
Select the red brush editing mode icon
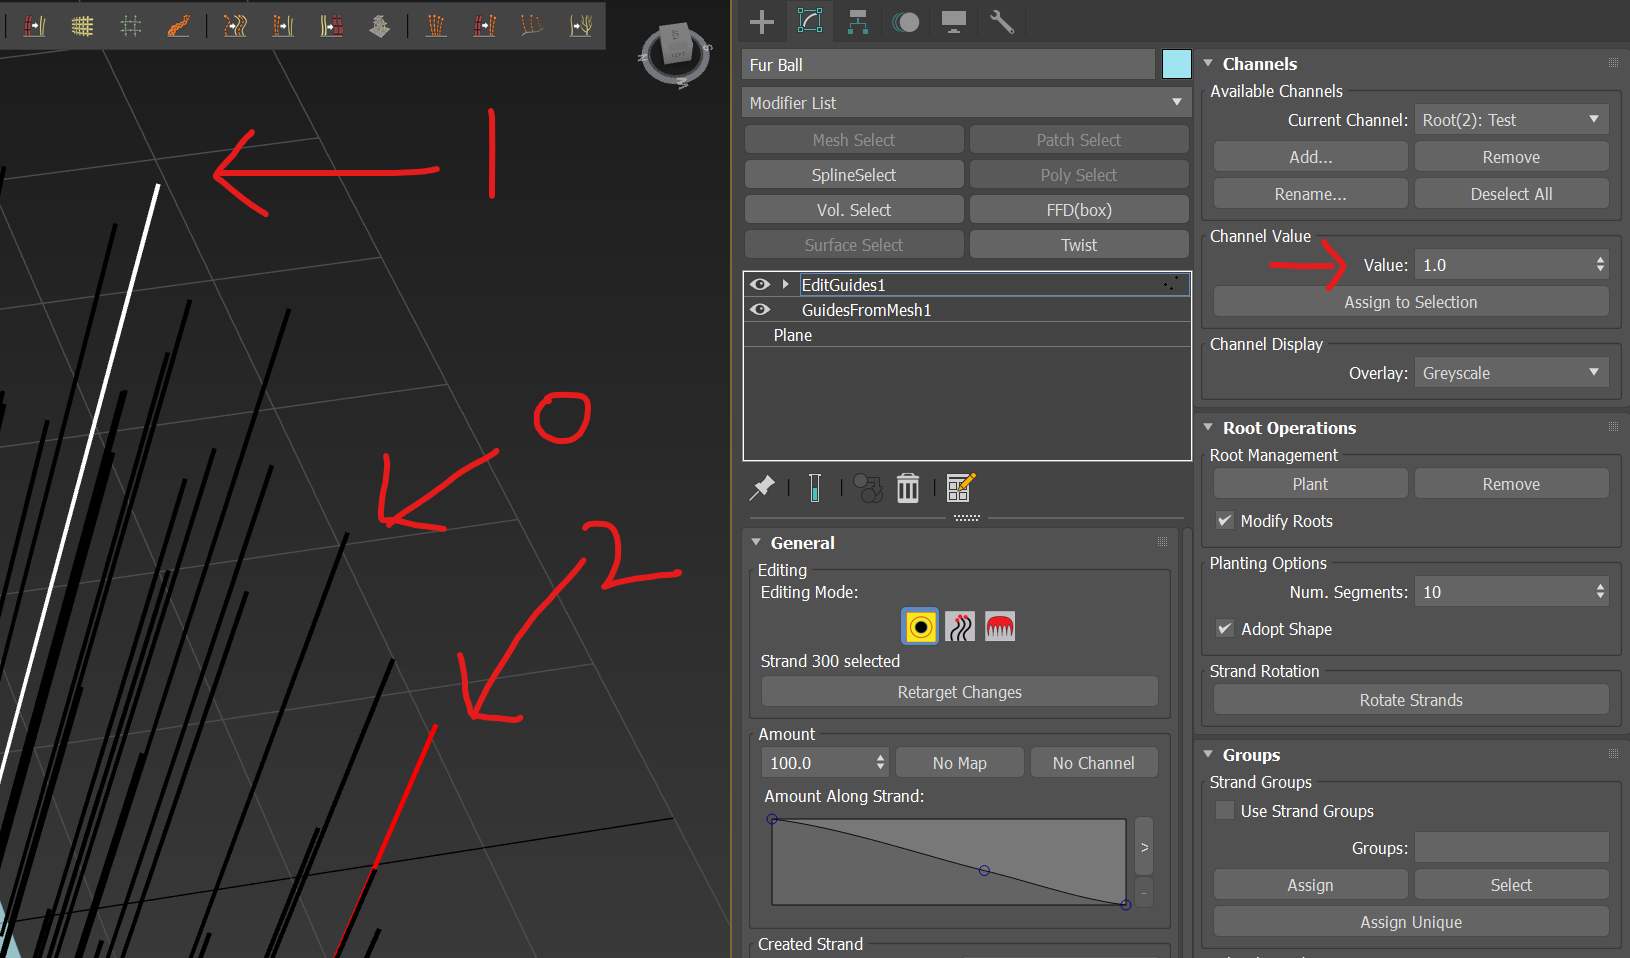(999, 627)
